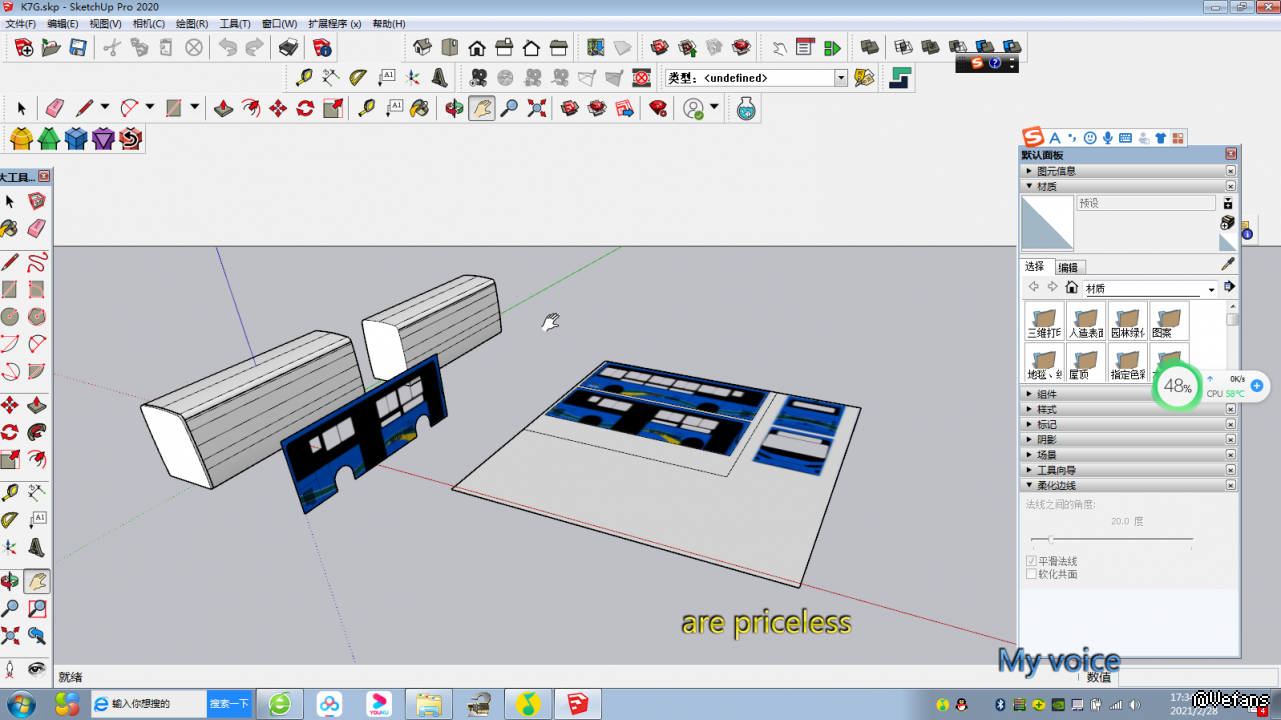Expand the 阴影 panel section

click(x=1047, y=440)
